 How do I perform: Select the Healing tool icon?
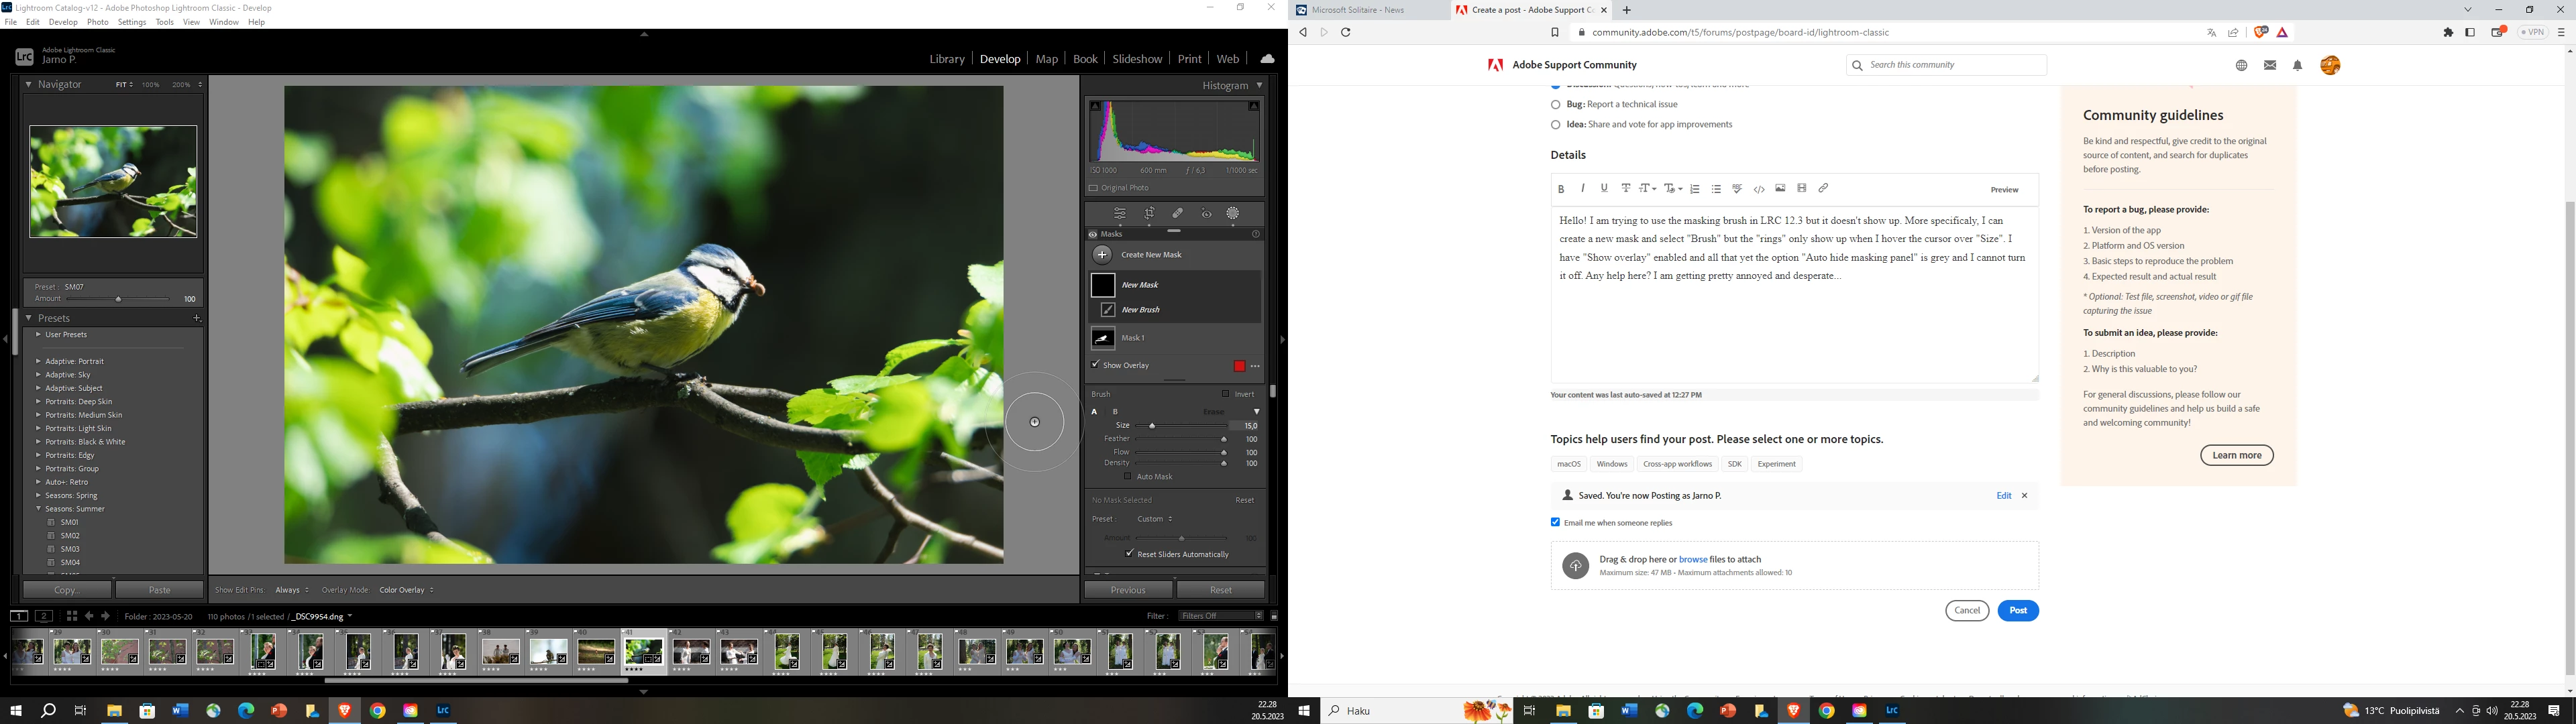pos(1178,214)
